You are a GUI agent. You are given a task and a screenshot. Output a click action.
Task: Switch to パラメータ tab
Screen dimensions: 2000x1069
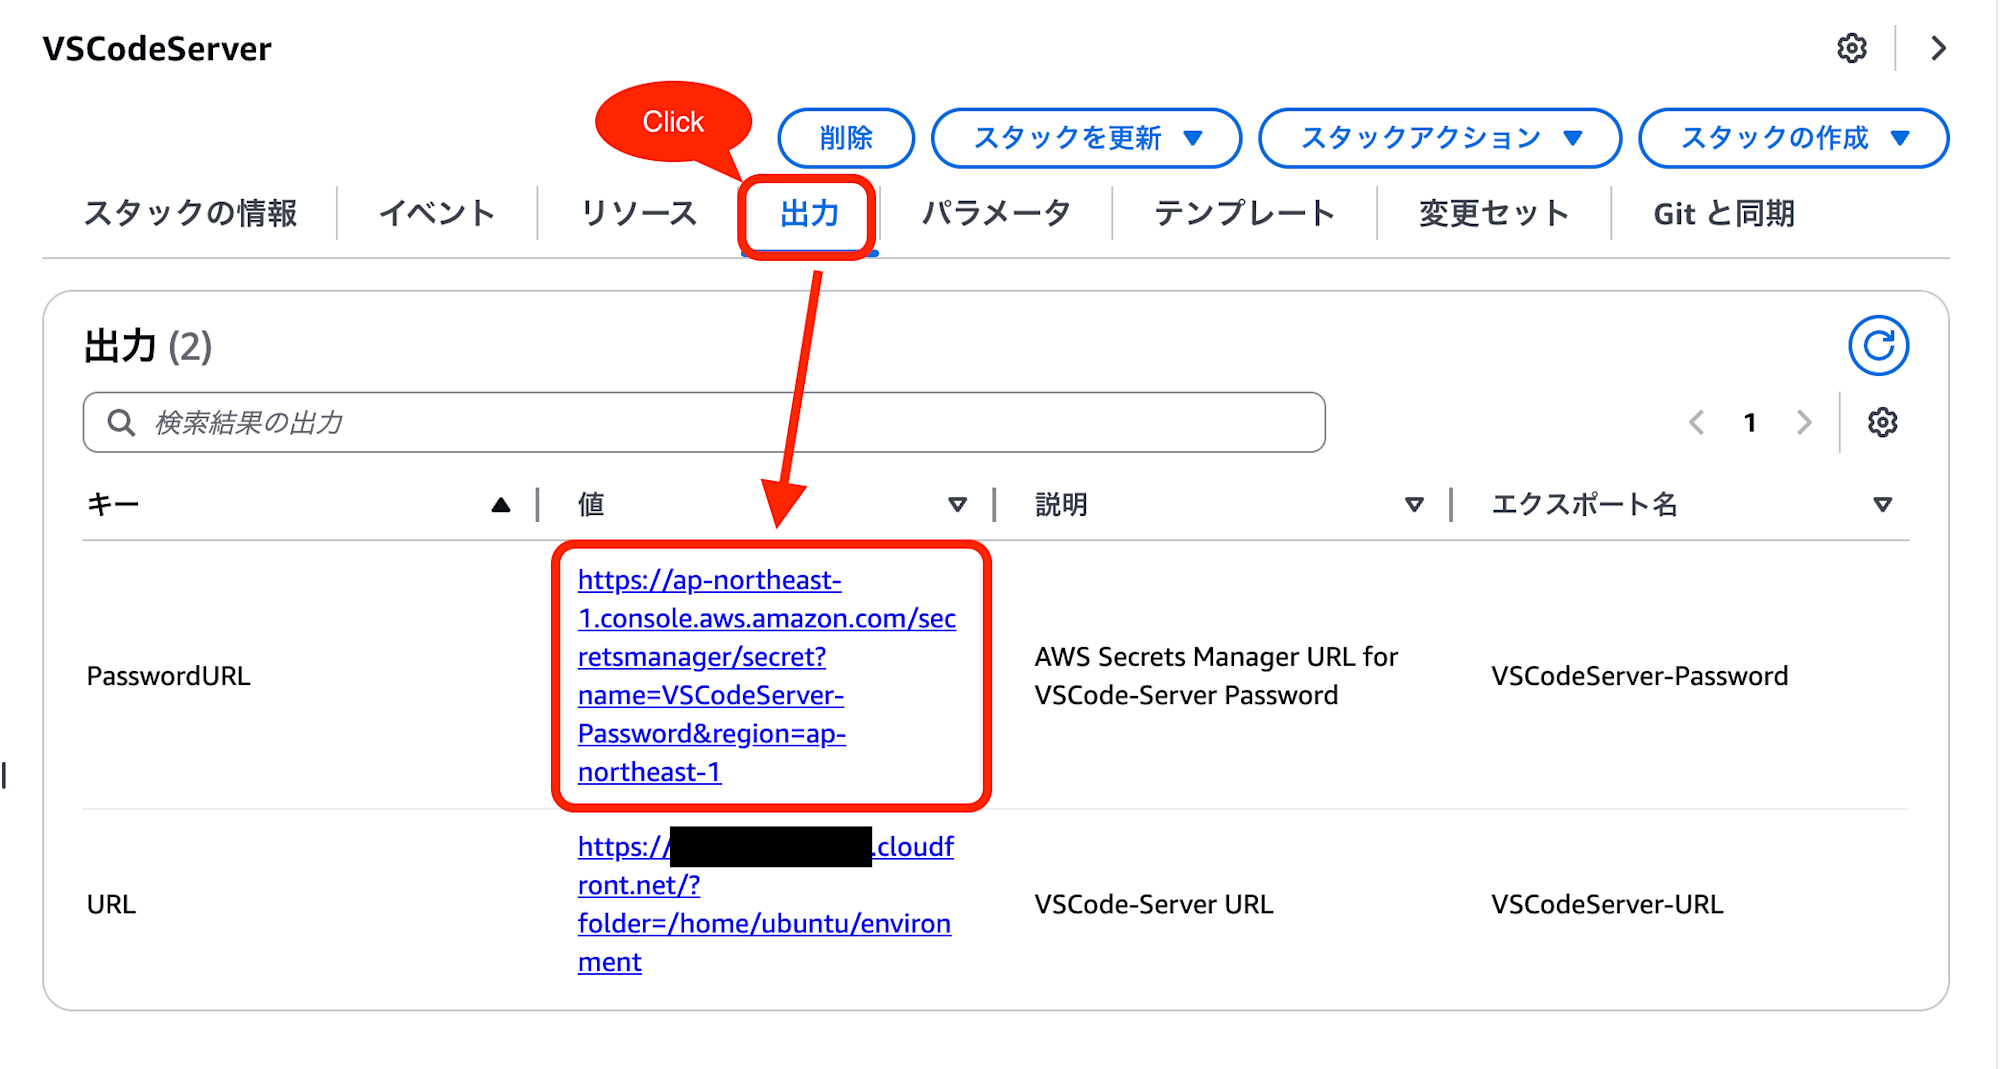(996, 213)
